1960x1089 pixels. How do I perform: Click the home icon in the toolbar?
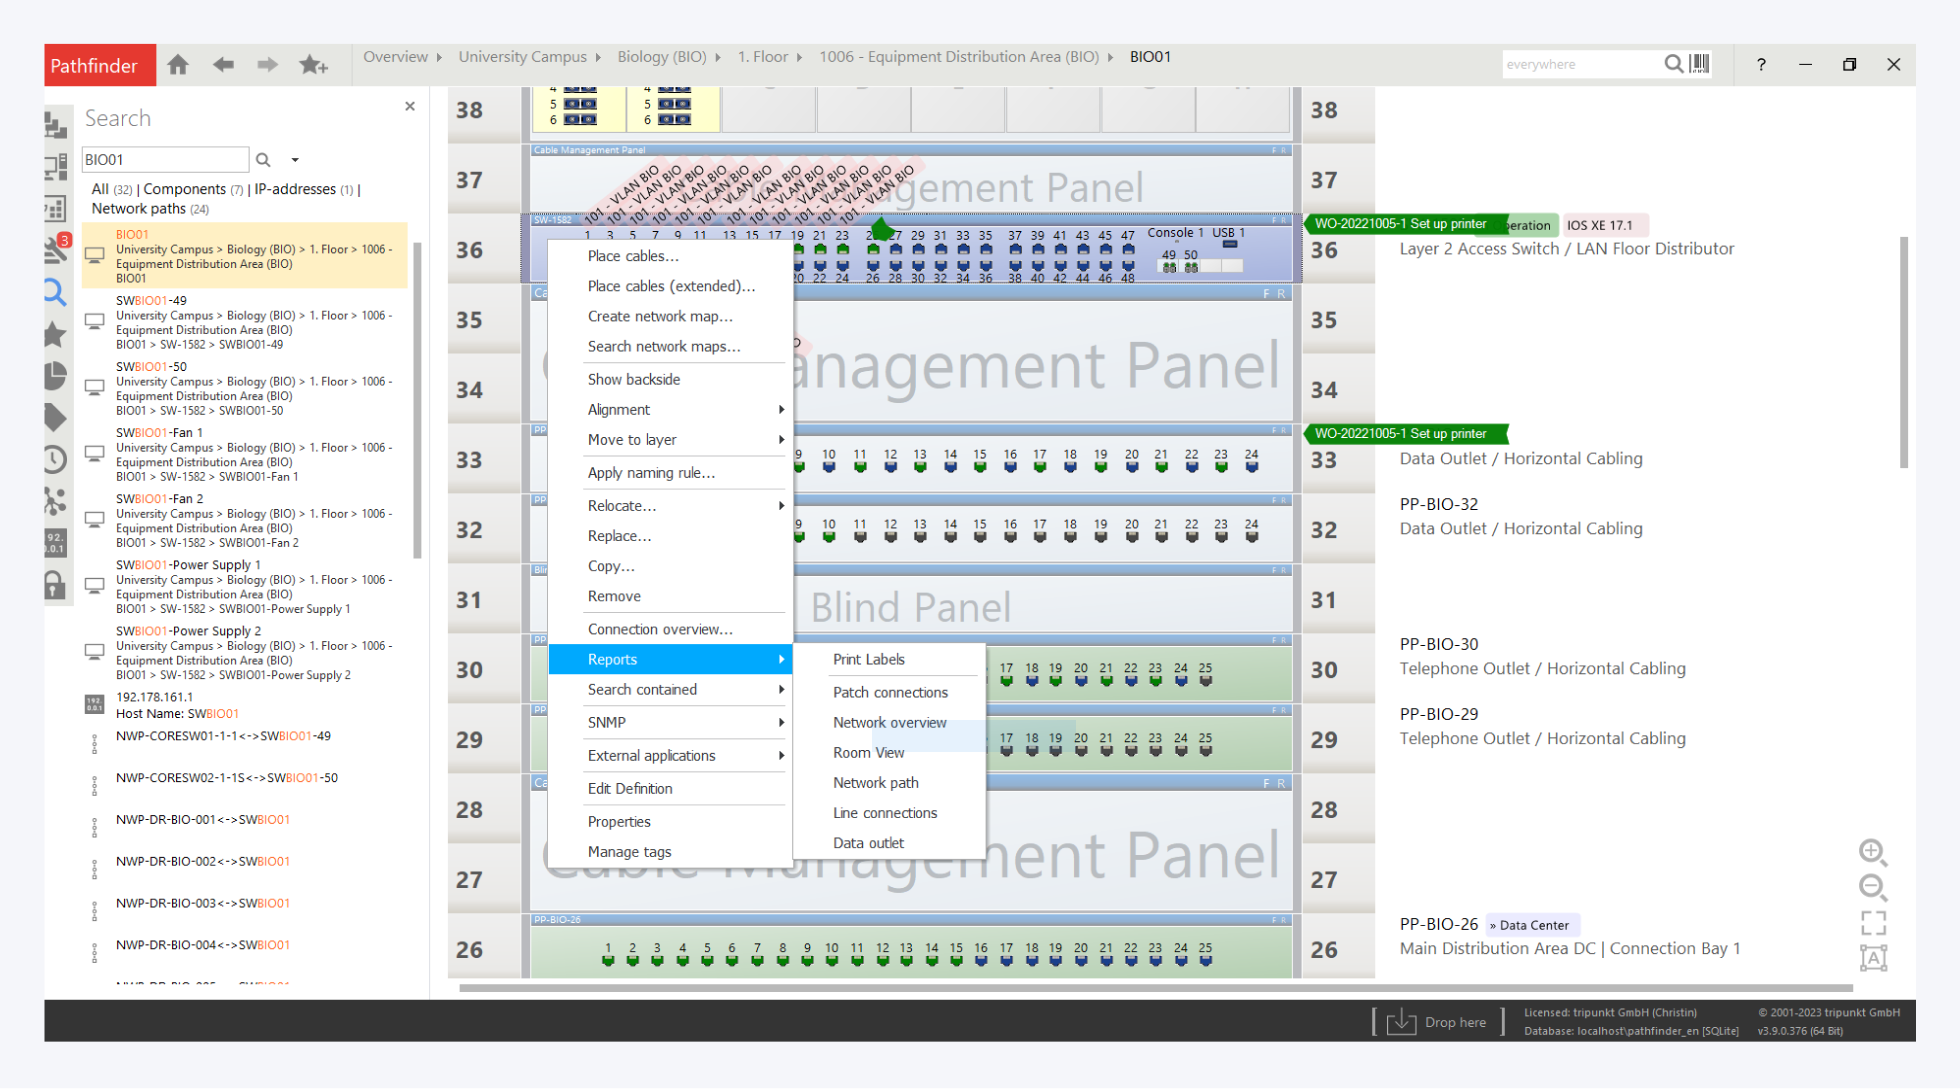click(x=178, y=65)
